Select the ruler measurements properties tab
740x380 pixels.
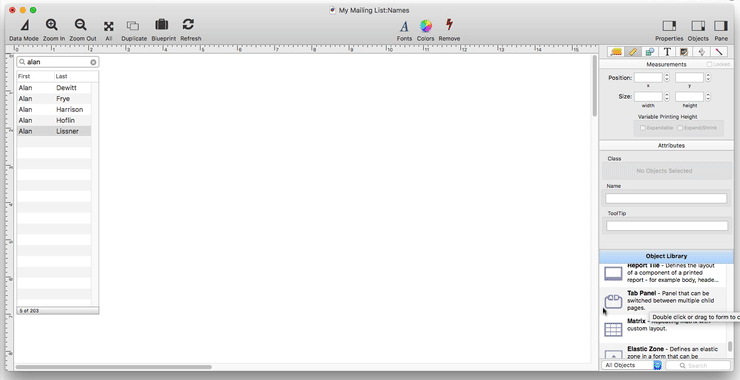(633, 52)
